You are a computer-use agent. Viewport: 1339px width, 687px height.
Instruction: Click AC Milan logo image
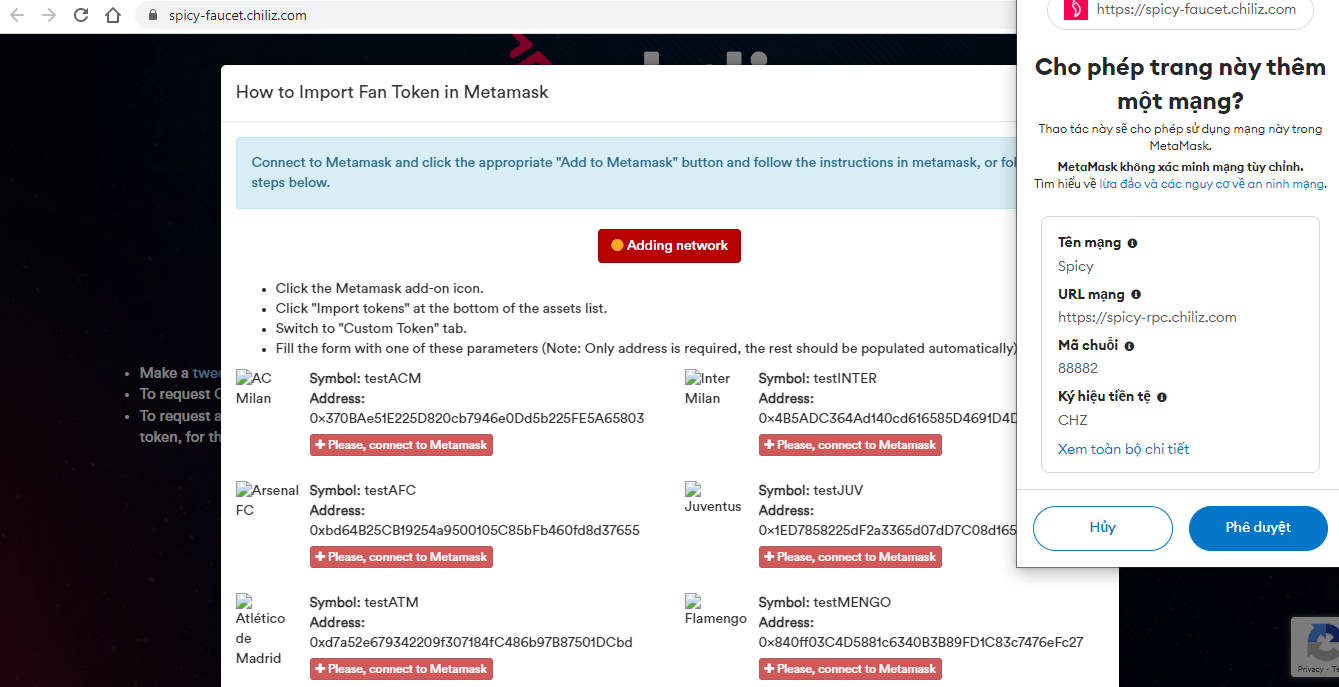[x=254, y=388]
